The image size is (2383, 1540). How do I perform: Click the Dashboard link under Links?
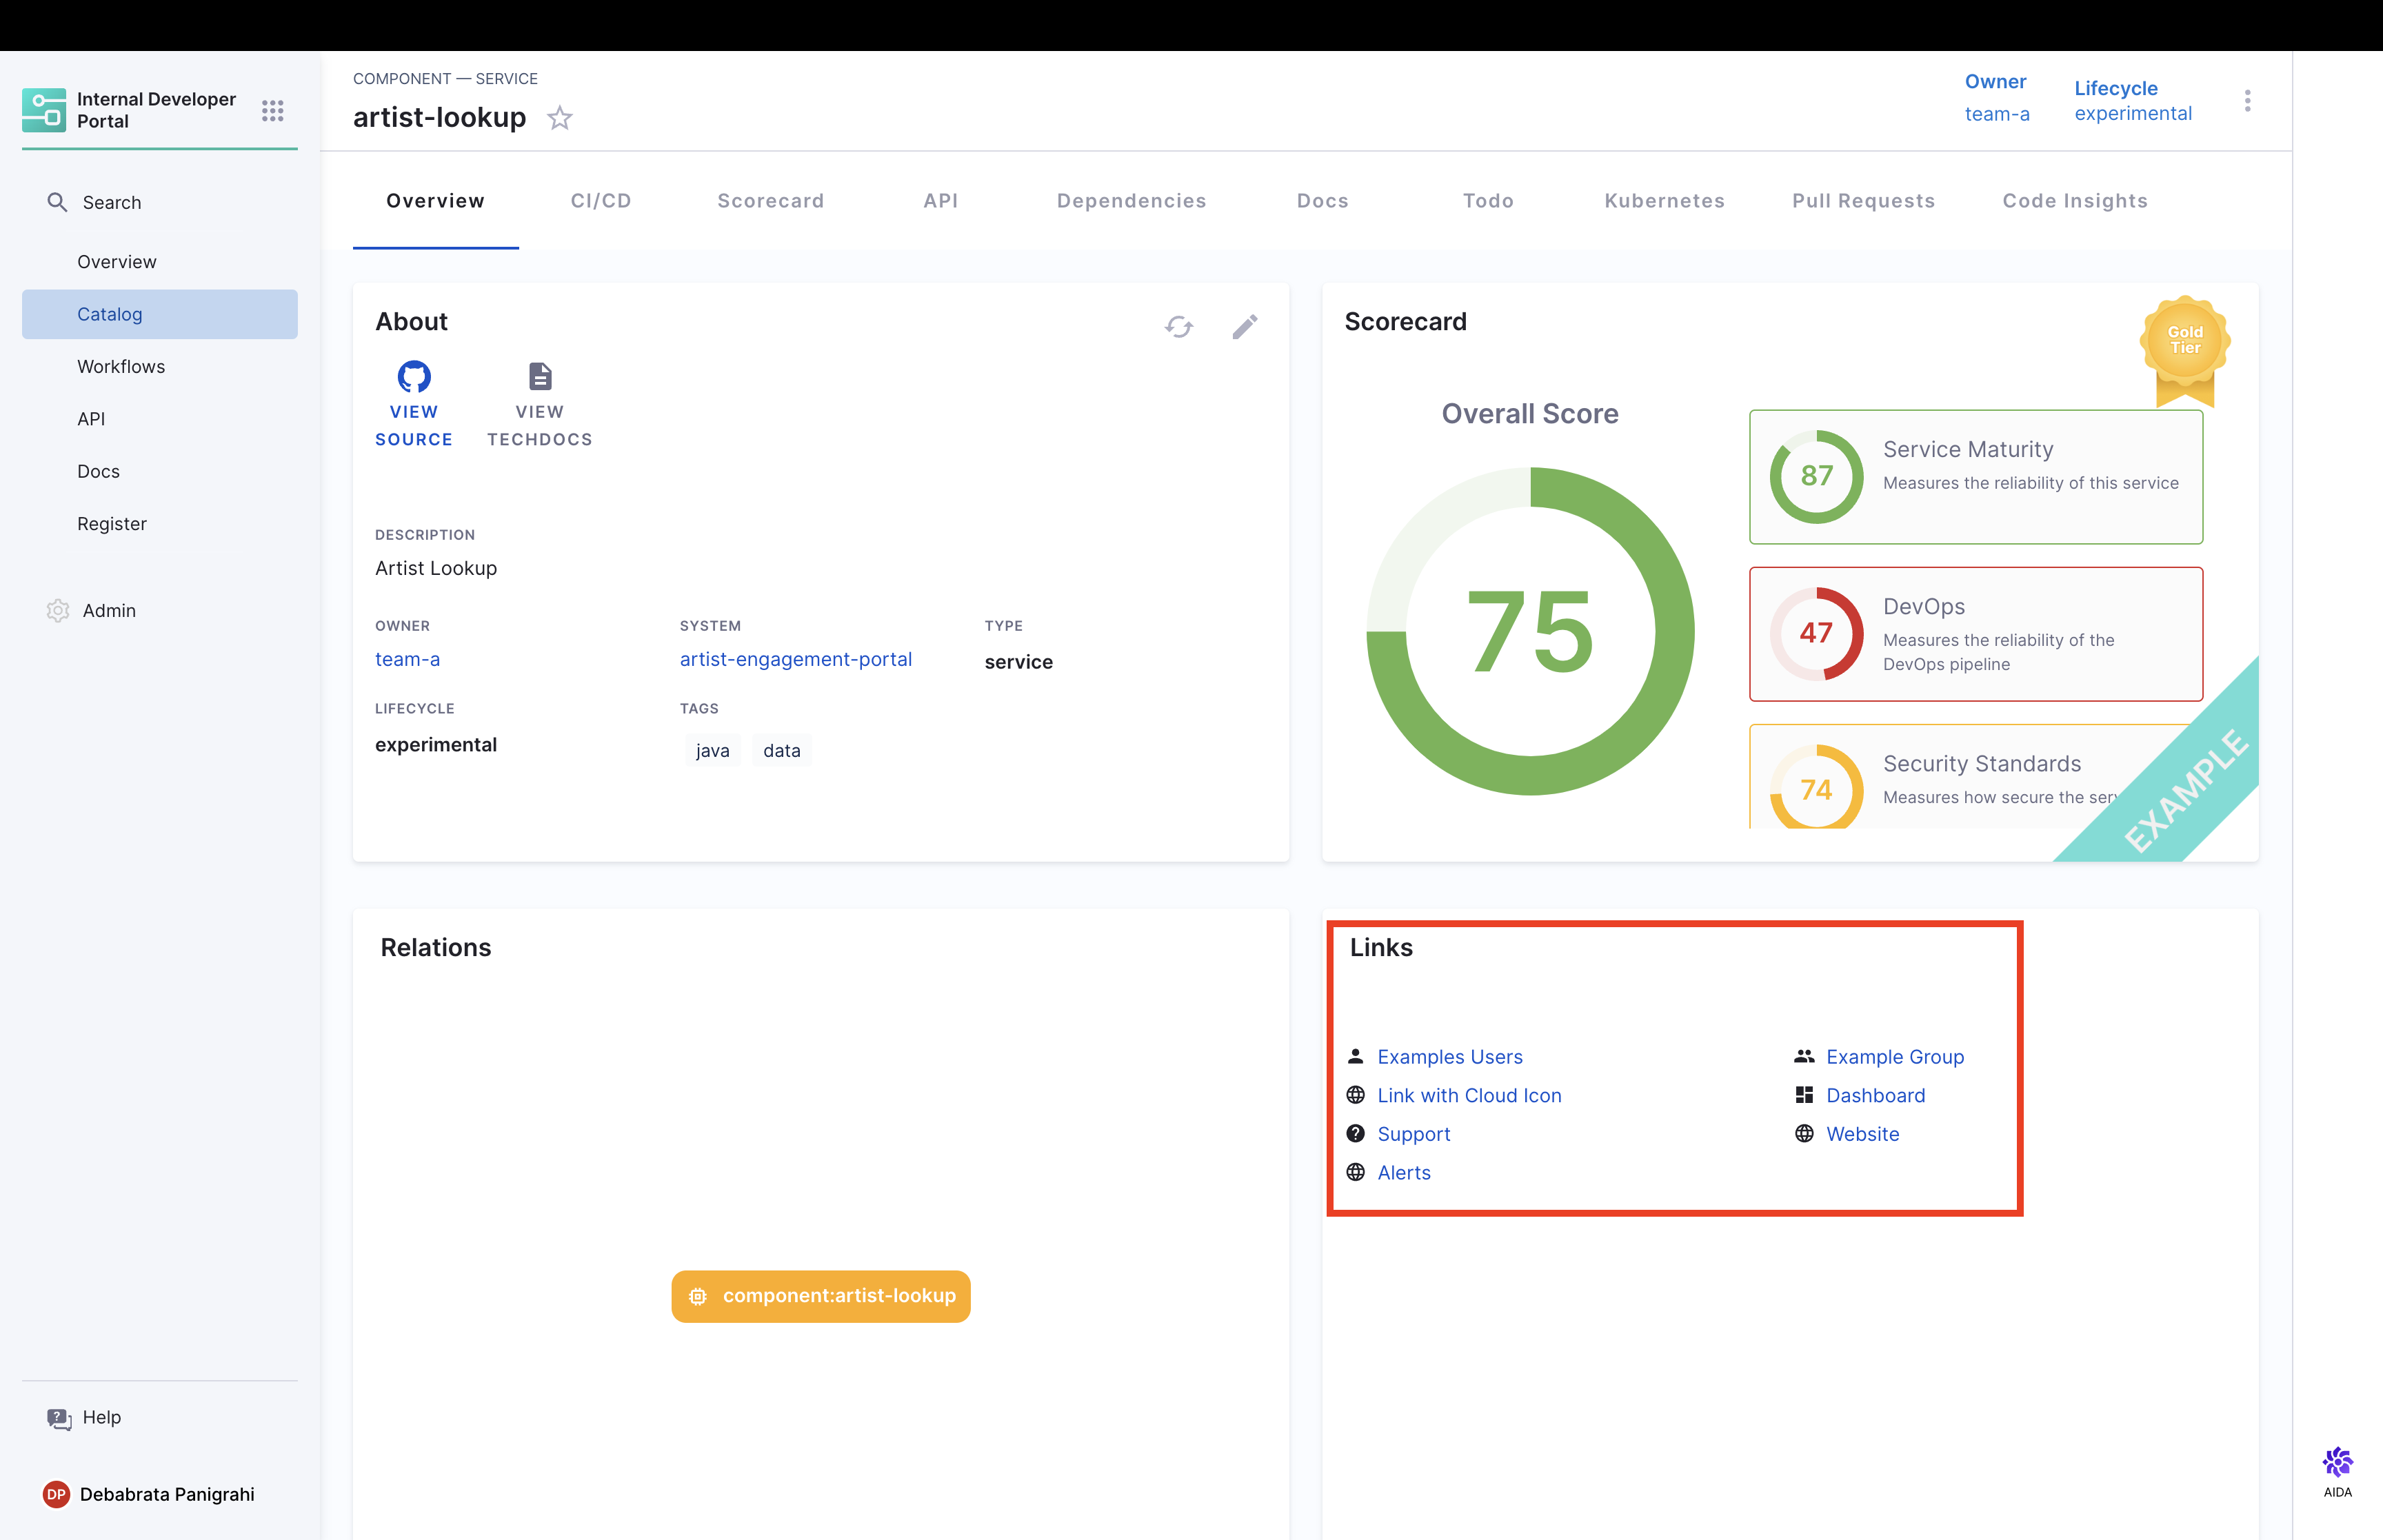click(1875, 1095)
